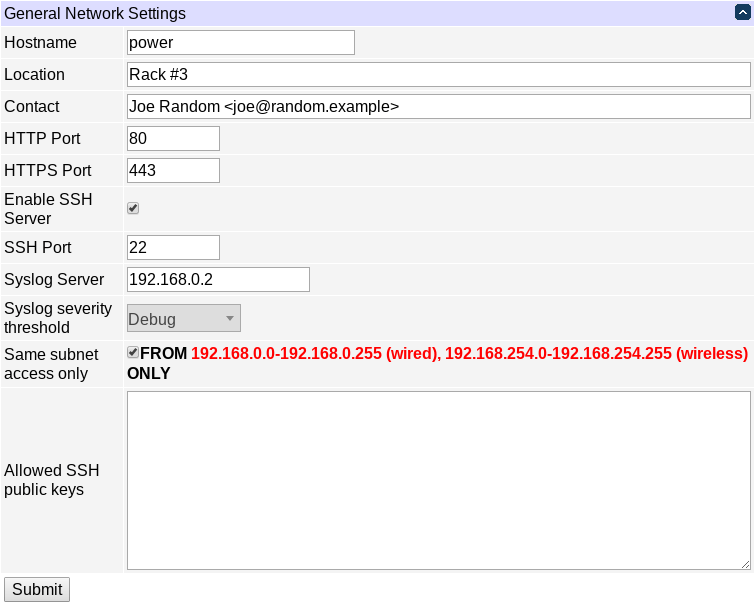Collapse the General Network Settings panel

(x=741, y=13)
